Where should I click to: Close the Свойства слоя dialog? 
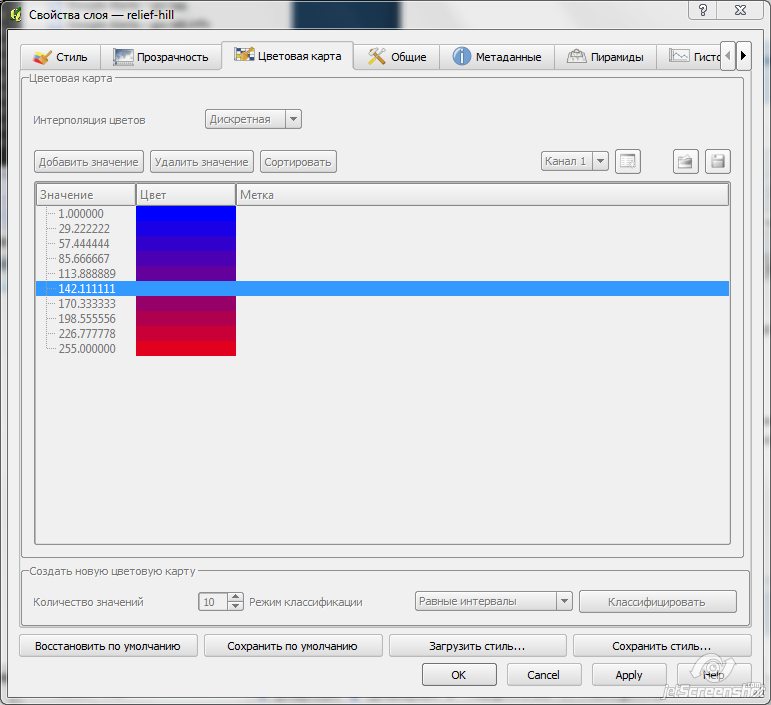(741, 10)
